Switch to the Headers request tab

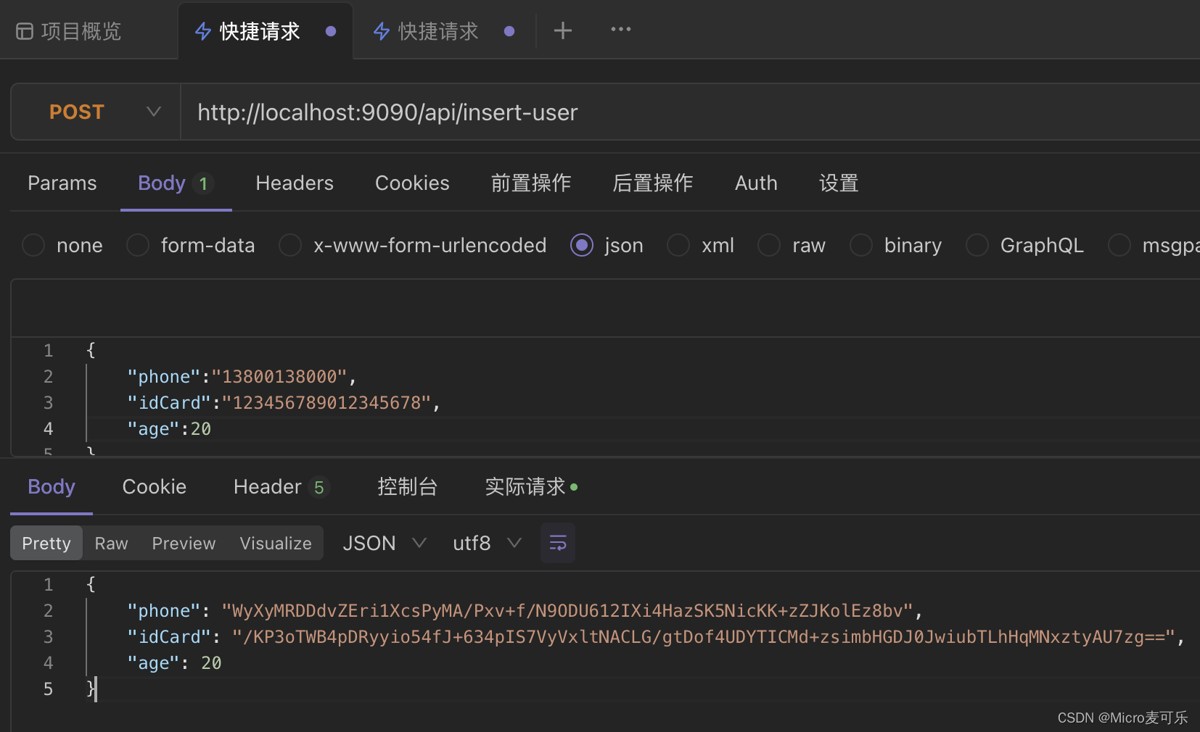coord(294,183)
